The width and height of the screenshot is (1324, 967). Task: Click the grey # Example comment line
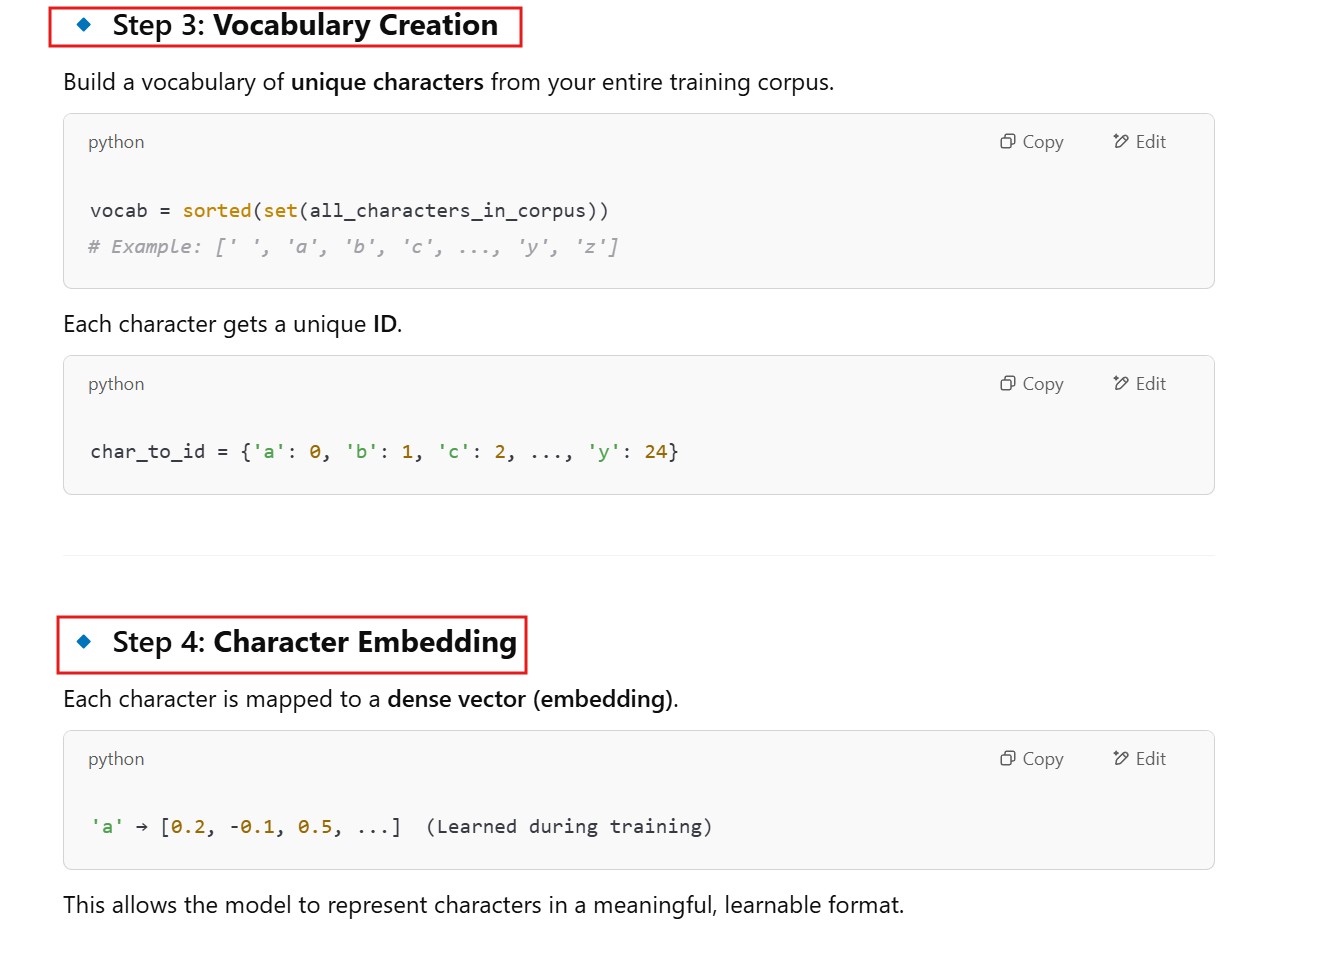click(353, 247)
